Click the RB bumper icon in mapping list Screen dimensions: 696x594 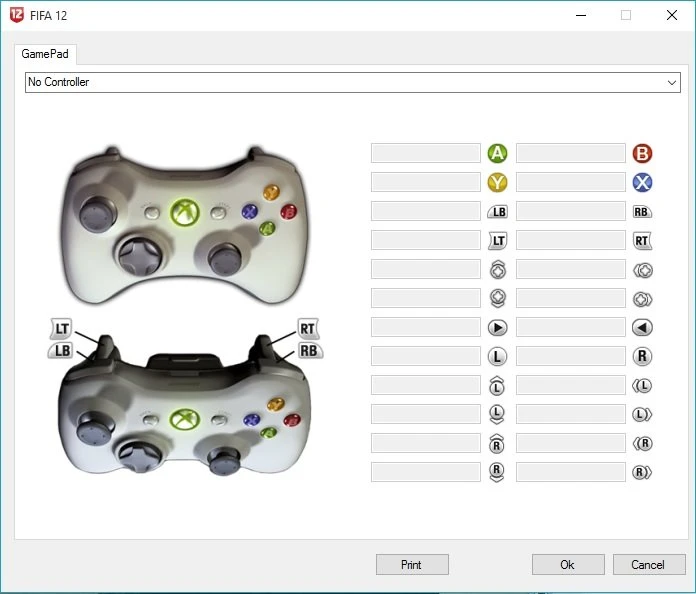[x=642, y=212]
